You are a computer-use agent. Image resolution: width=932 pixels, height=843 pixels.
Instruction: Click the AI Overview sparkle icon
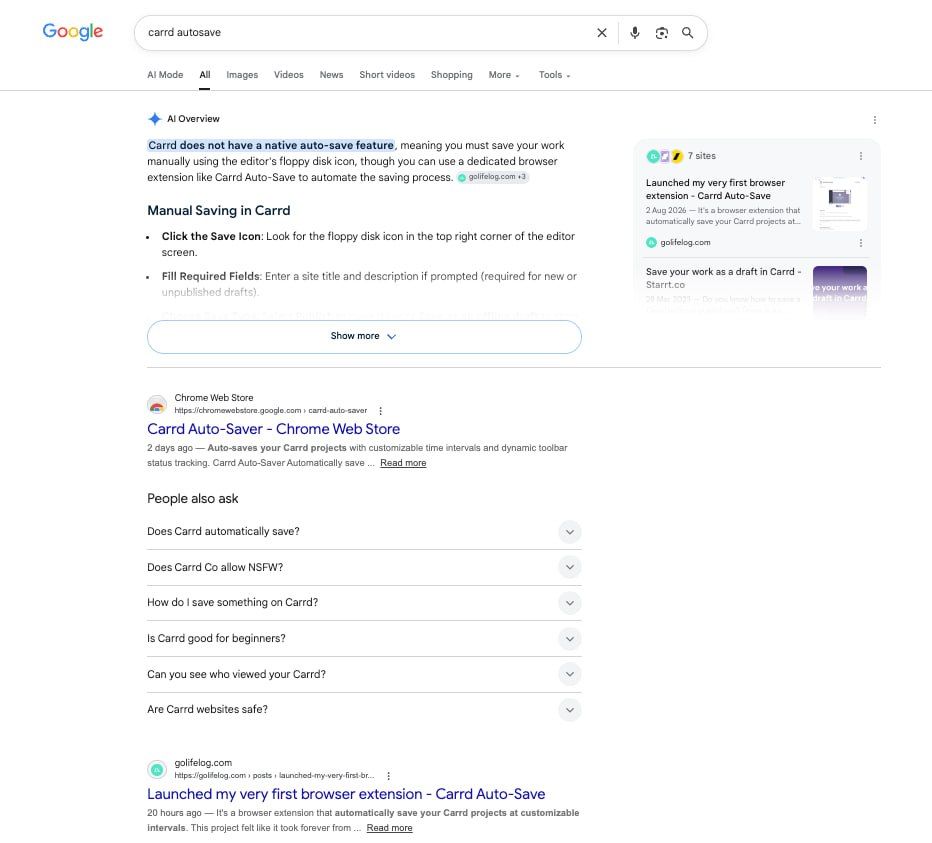[x=155, y=119]
